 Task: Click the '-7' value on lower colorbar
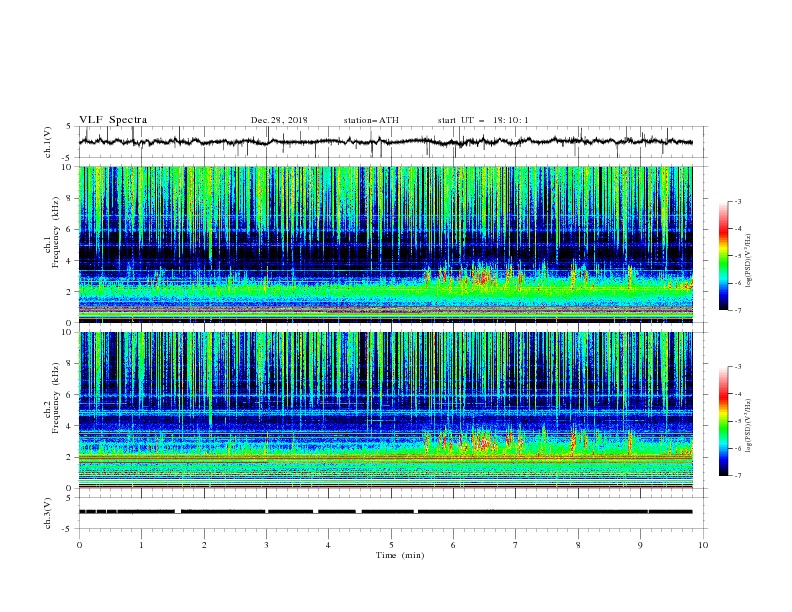click(x=737, y=476)
